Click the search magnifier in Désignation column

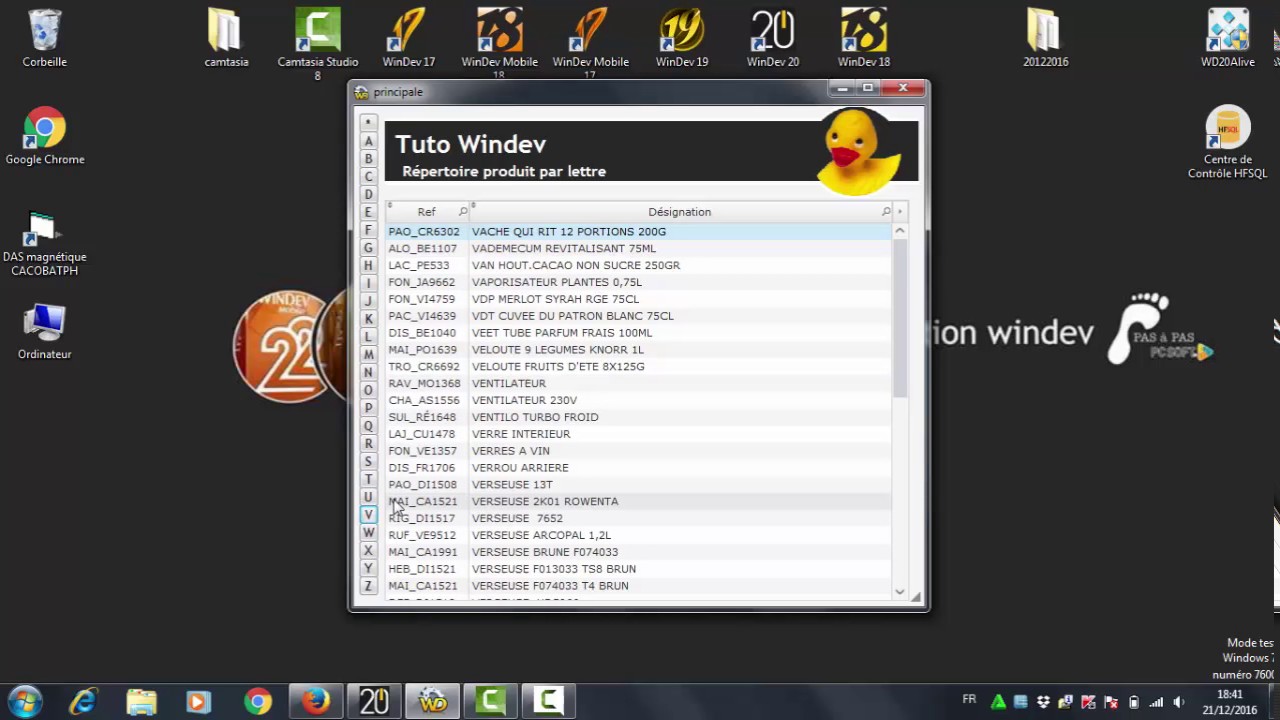886,211
